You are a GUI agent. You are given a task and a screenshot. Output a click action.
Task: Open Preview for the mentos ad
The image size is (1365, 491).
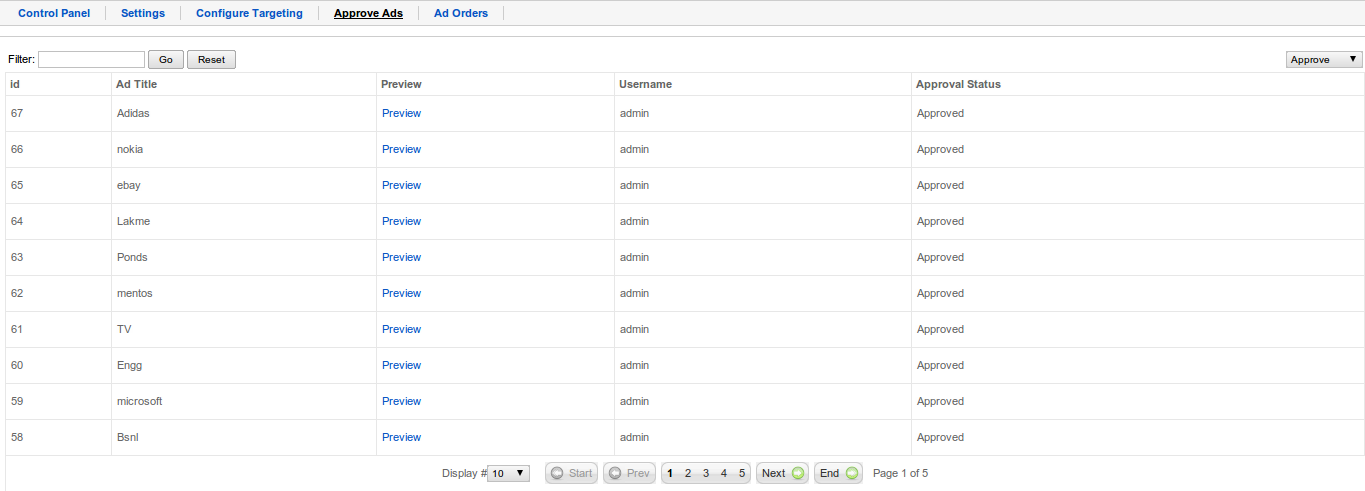401,293
